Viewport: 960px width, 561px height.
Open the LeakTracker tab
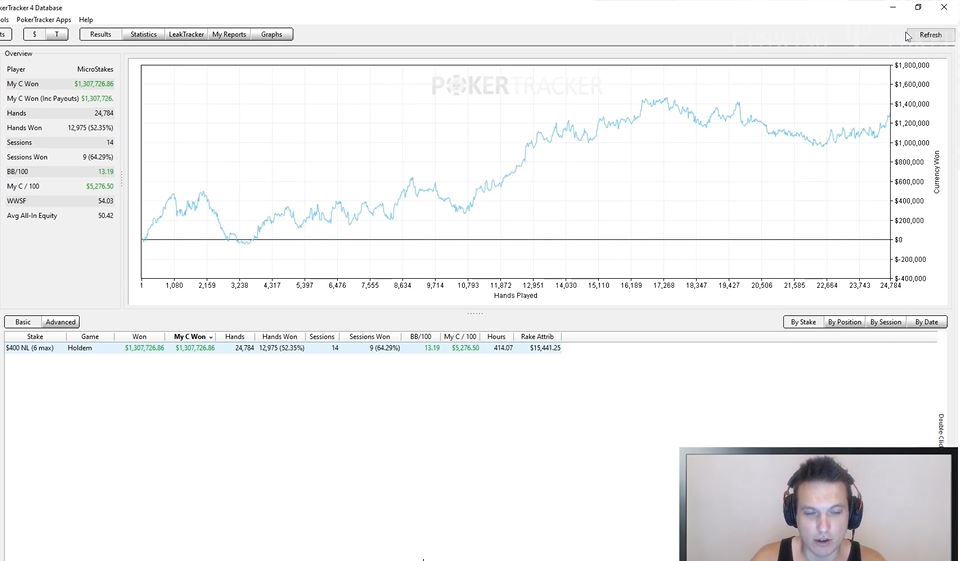(186, 34)
